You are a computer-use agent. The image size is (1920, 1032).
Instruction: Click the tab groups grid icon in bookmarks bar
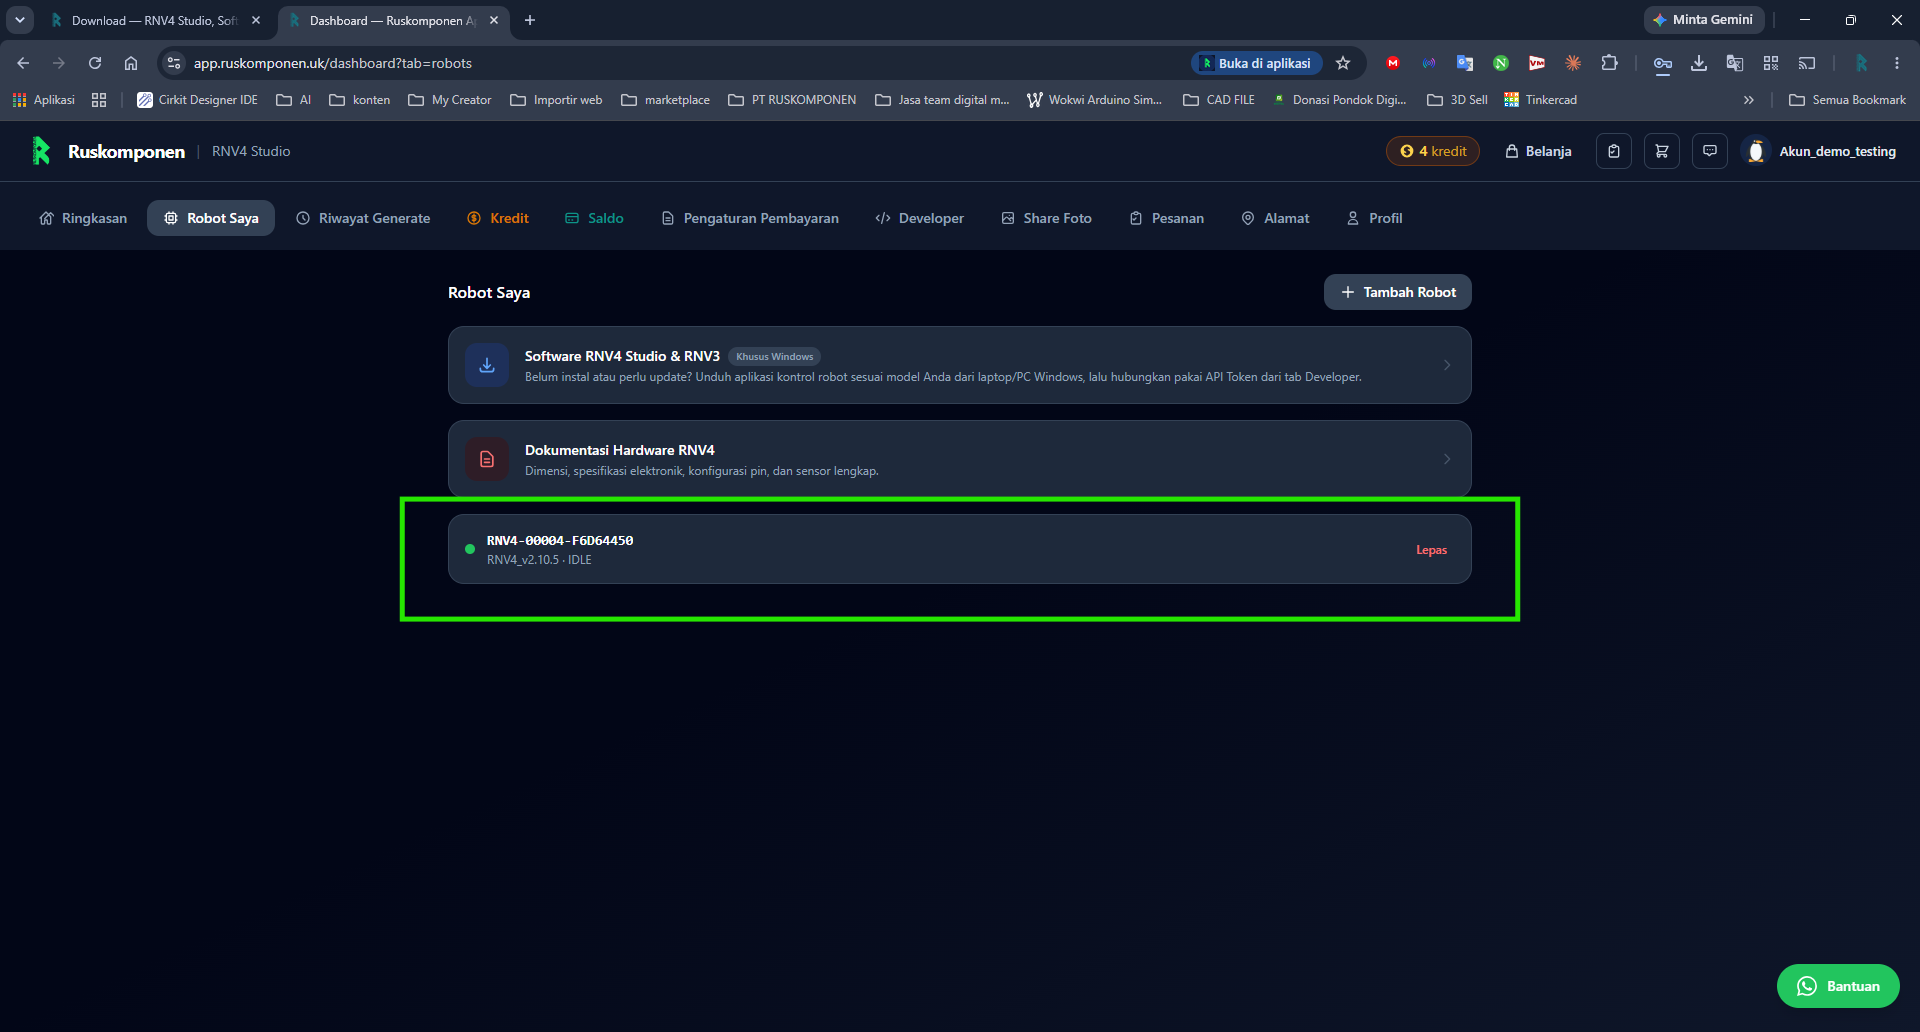tap(99, 100)
